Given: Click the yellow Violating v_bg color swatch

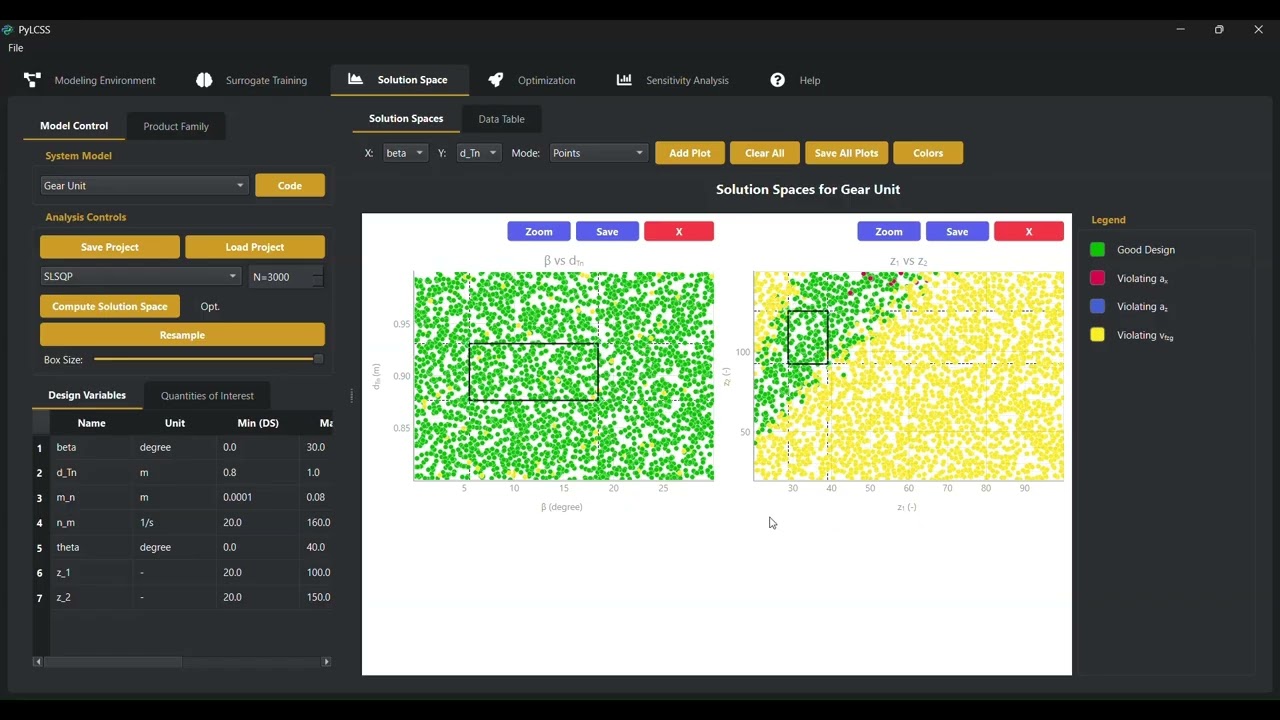Looking at the screenshot, I should point(1097,335).
